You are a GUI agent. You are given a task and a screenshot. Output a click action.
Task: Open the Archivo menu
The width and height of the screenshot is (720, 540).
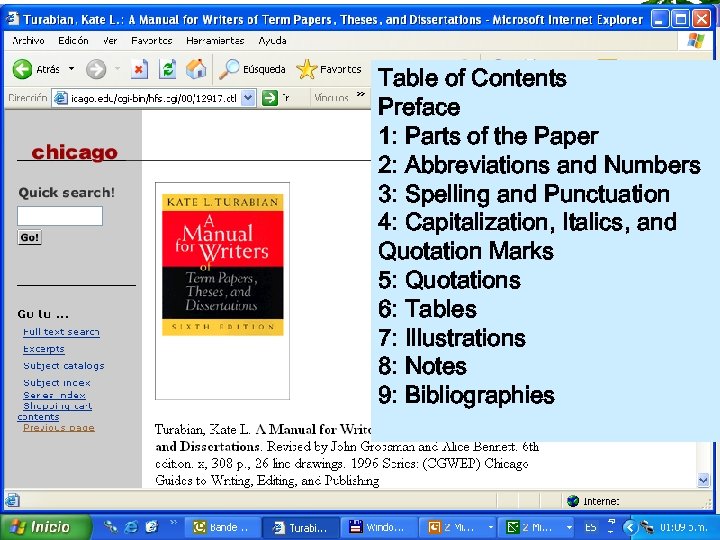(28, 40)
